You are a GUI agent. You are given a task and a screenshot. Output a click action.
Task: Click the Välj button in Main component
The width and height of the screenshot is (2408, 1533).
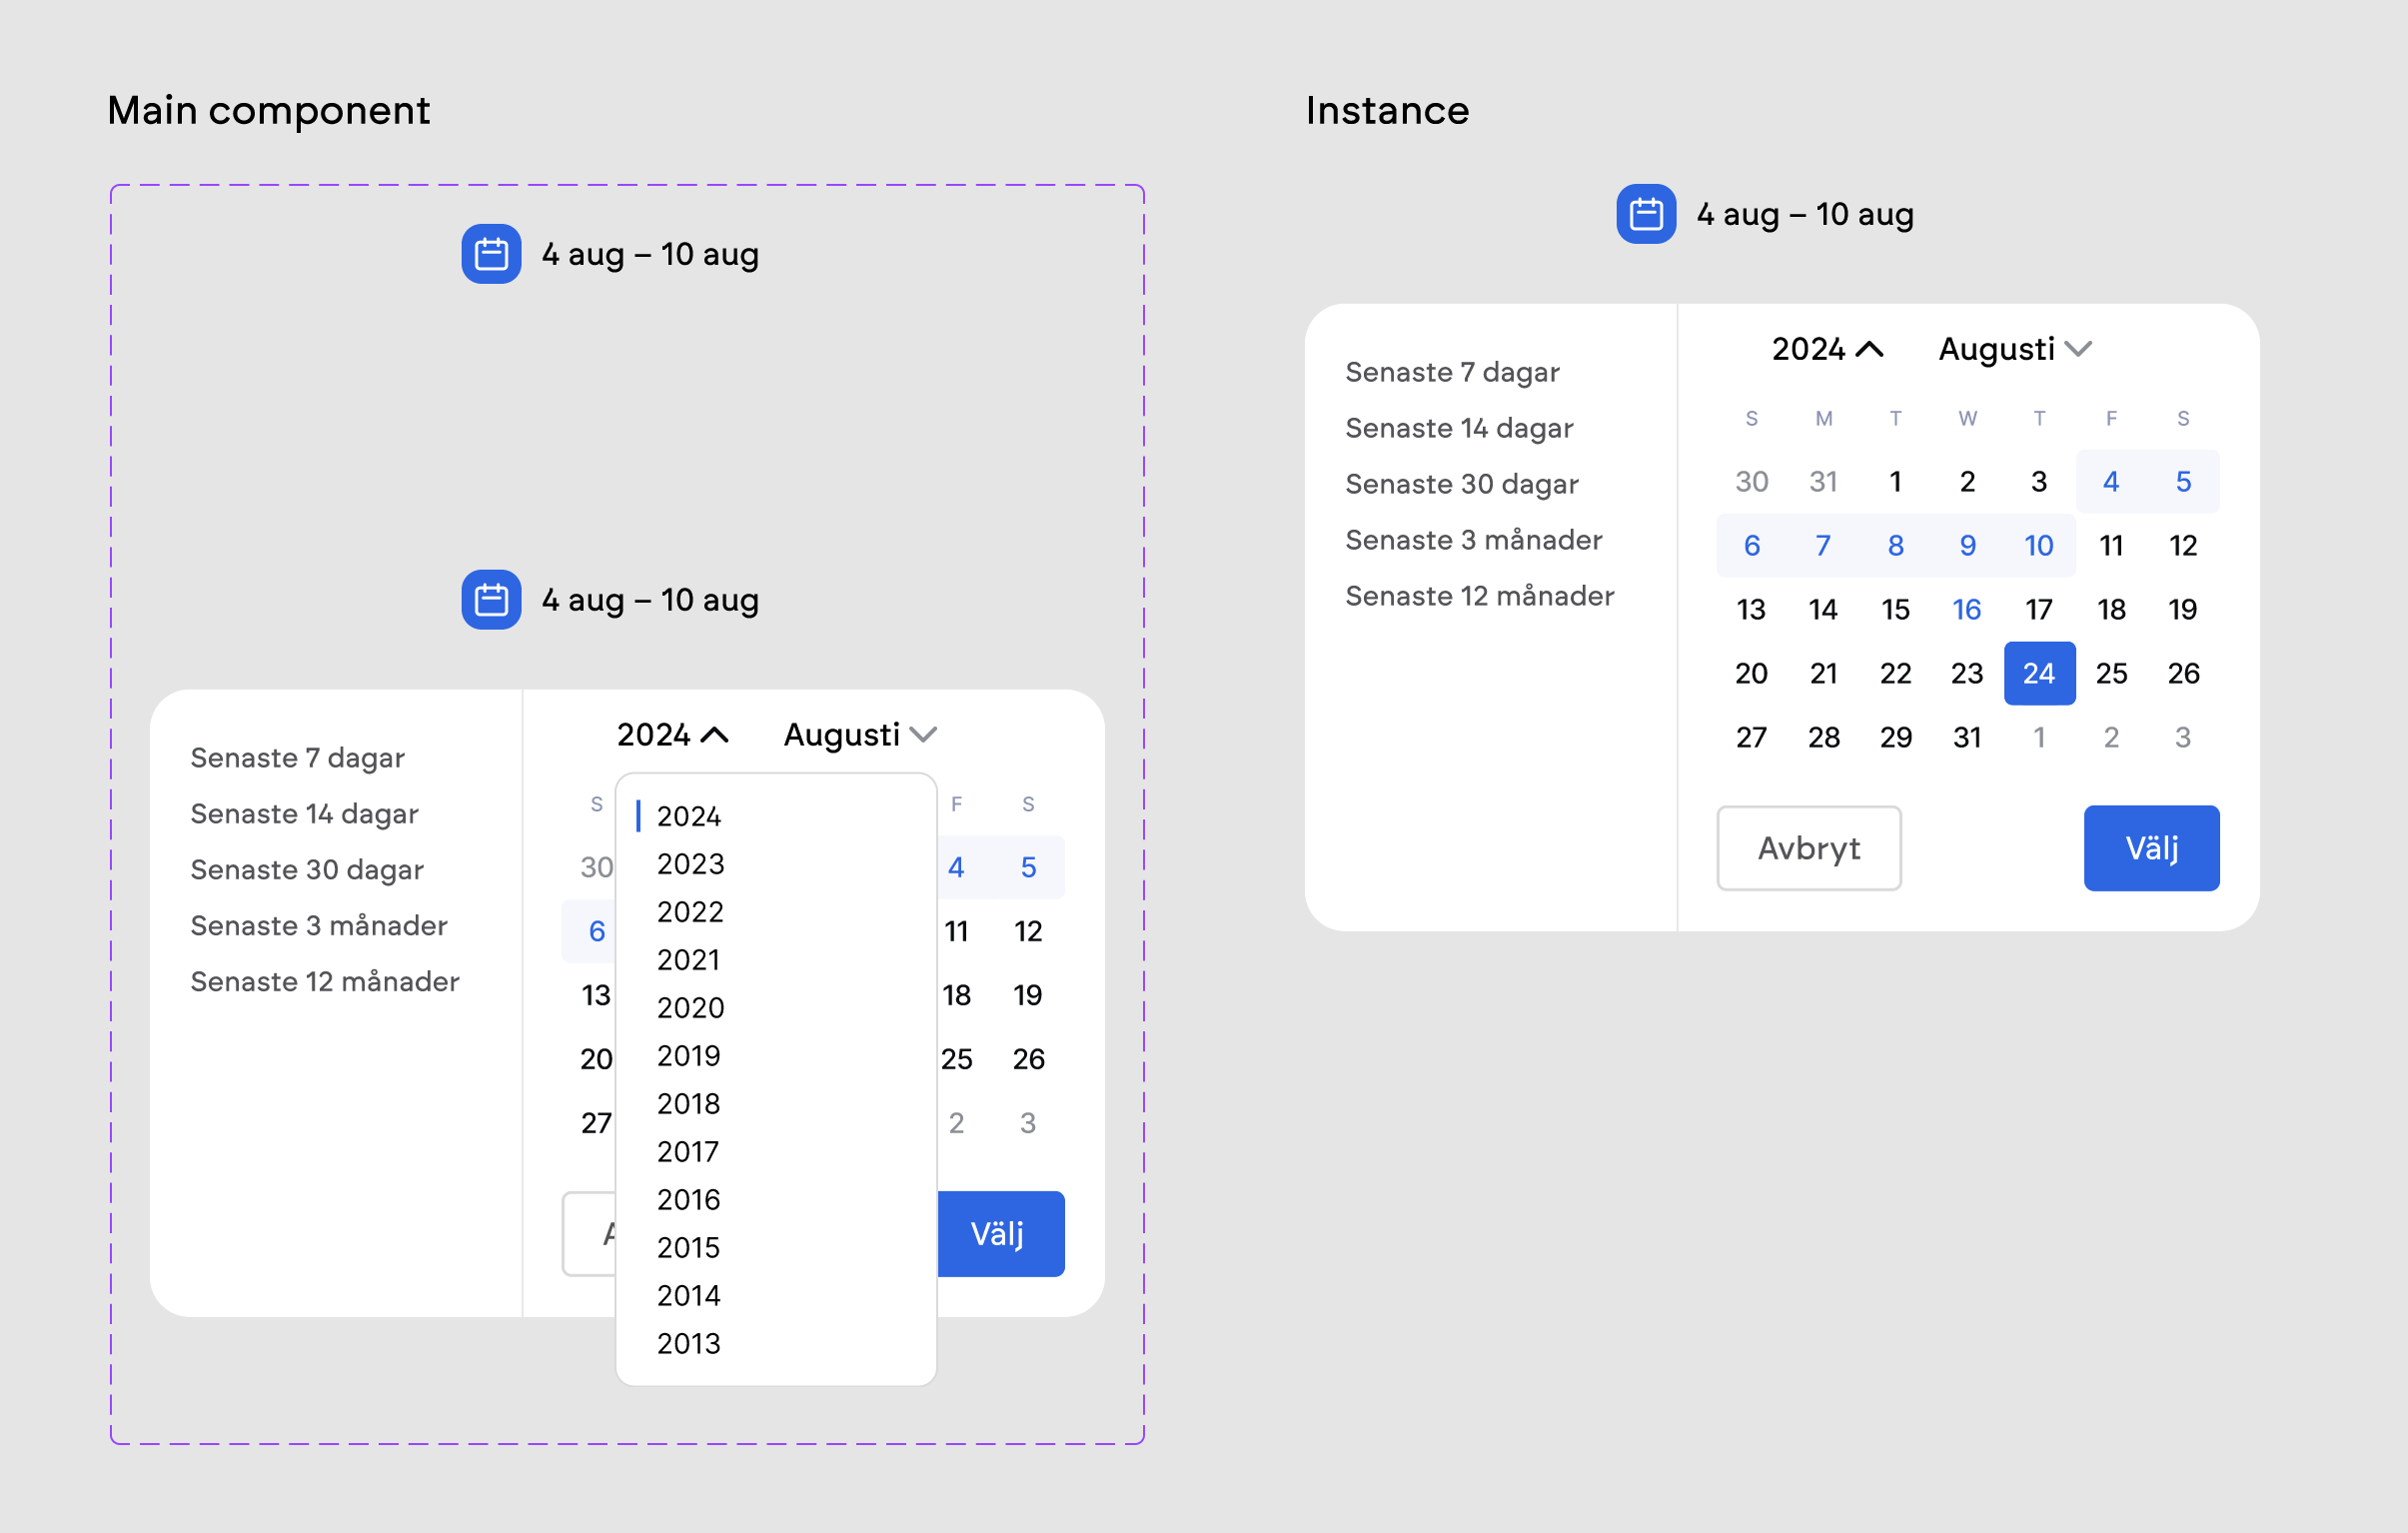tap(1000, 1234)
